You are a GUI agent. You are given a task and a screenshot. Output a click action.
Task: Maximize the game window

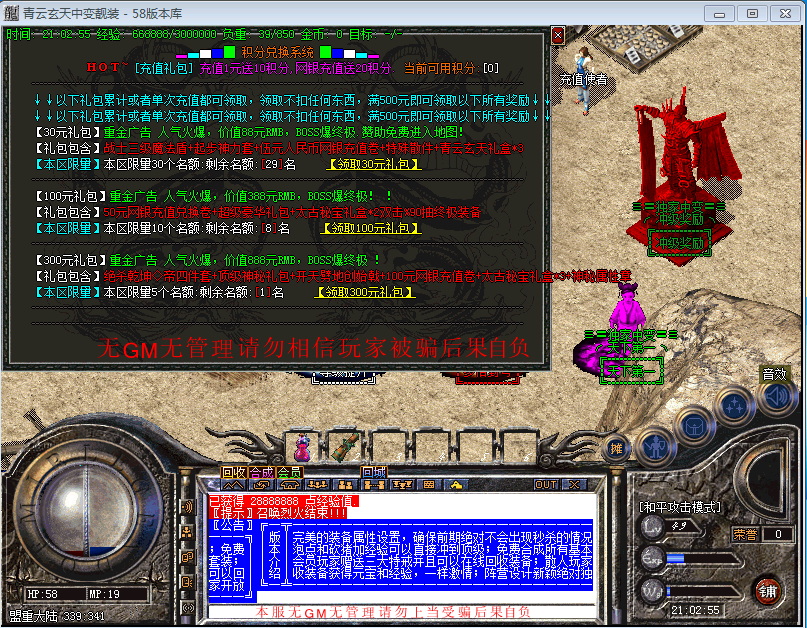pos(752,14)
